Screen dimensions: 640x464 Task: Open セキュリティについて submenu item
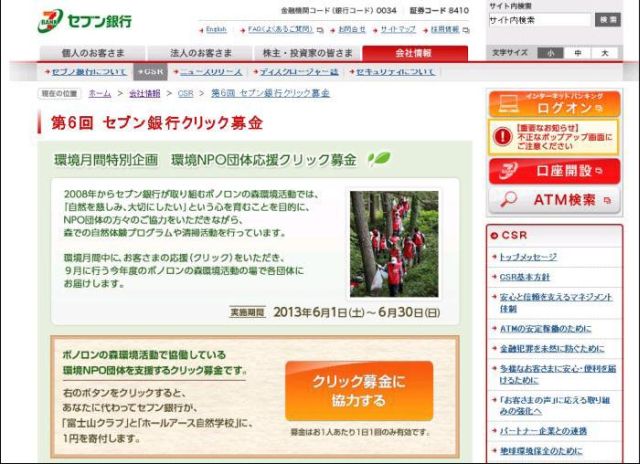click(395, 72)
